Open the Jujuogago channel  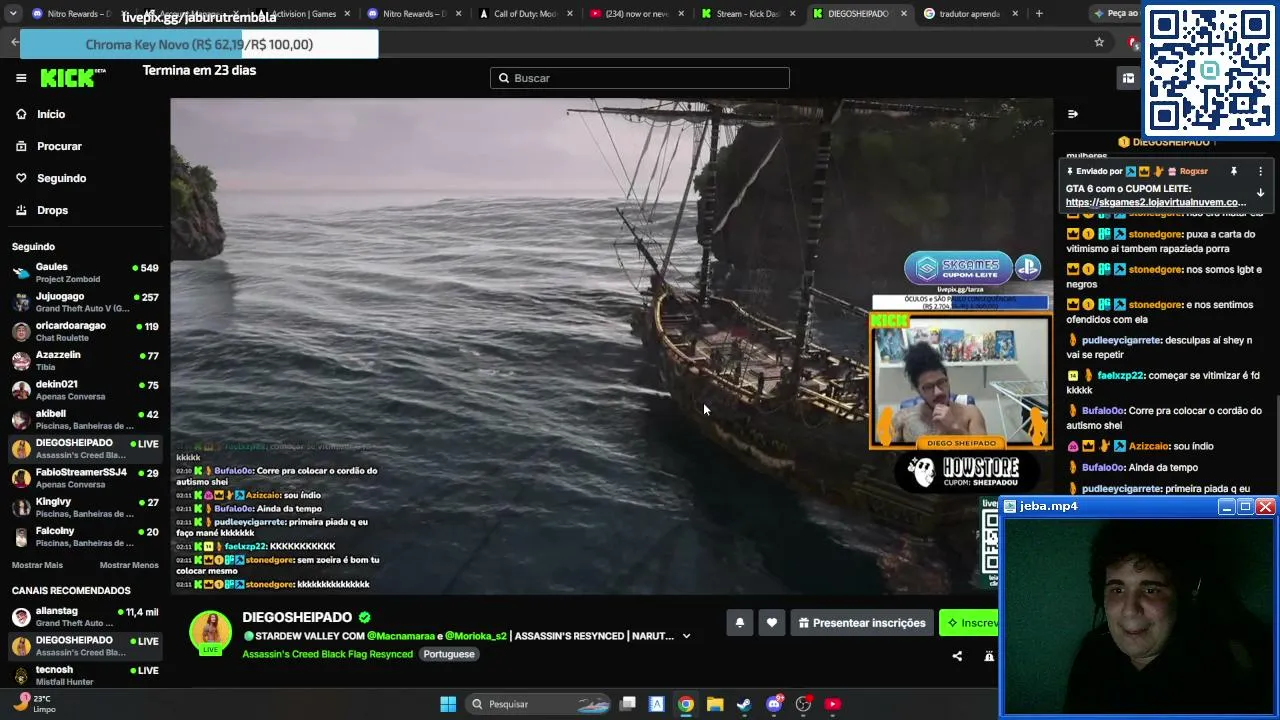85,302
